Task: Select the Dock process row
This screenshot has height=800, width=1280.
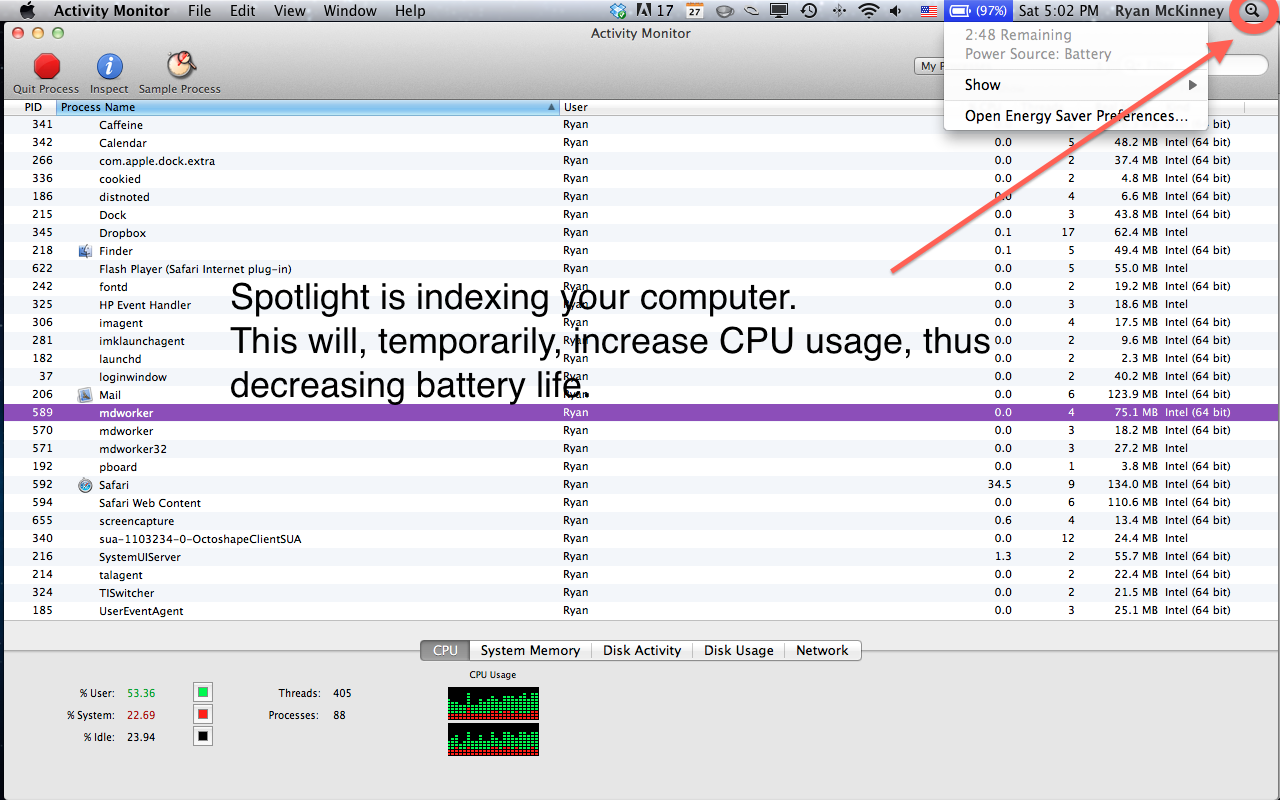Action: pos(640,214)
